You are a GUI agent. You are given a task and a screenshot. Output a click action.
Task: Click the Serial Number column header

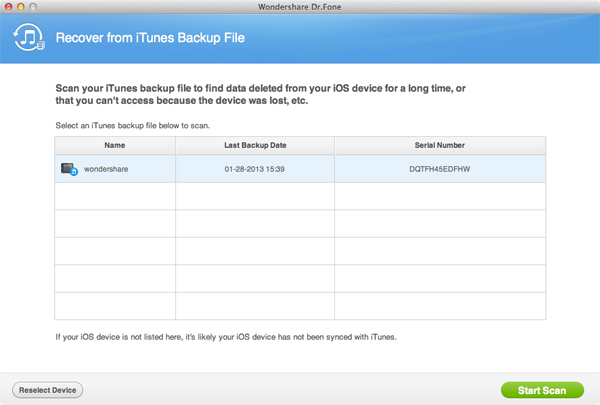click(x=440, y=145)
